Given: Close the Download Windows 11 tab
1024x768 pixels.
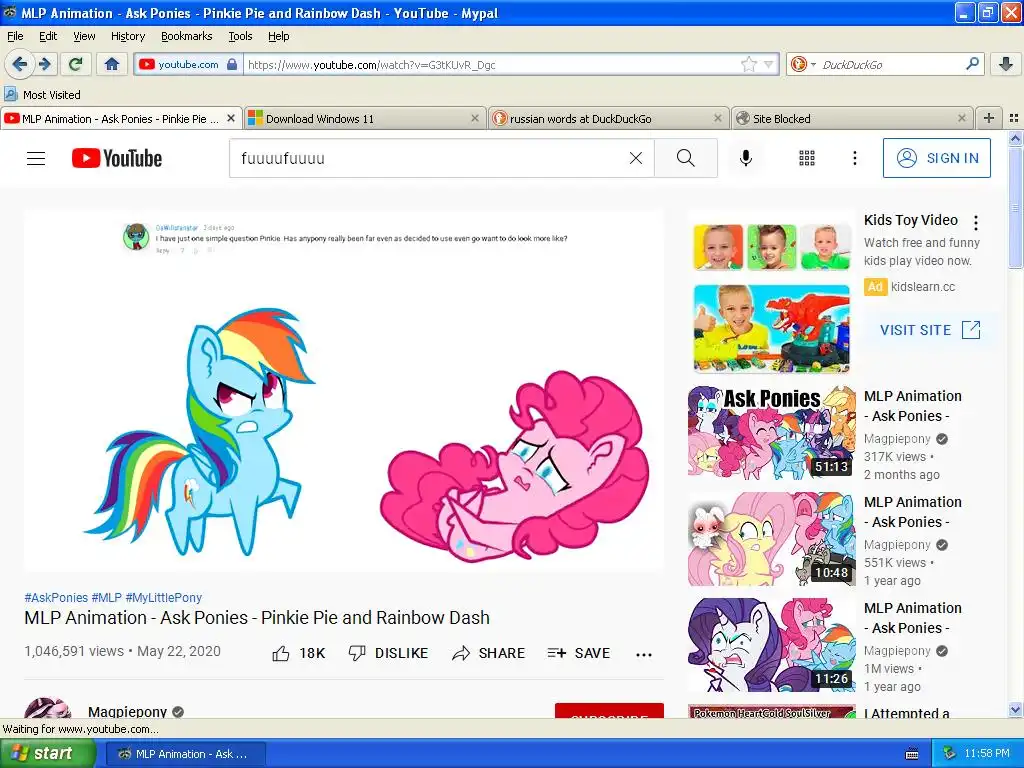Looking at the screenshot, I should [475, 118].
